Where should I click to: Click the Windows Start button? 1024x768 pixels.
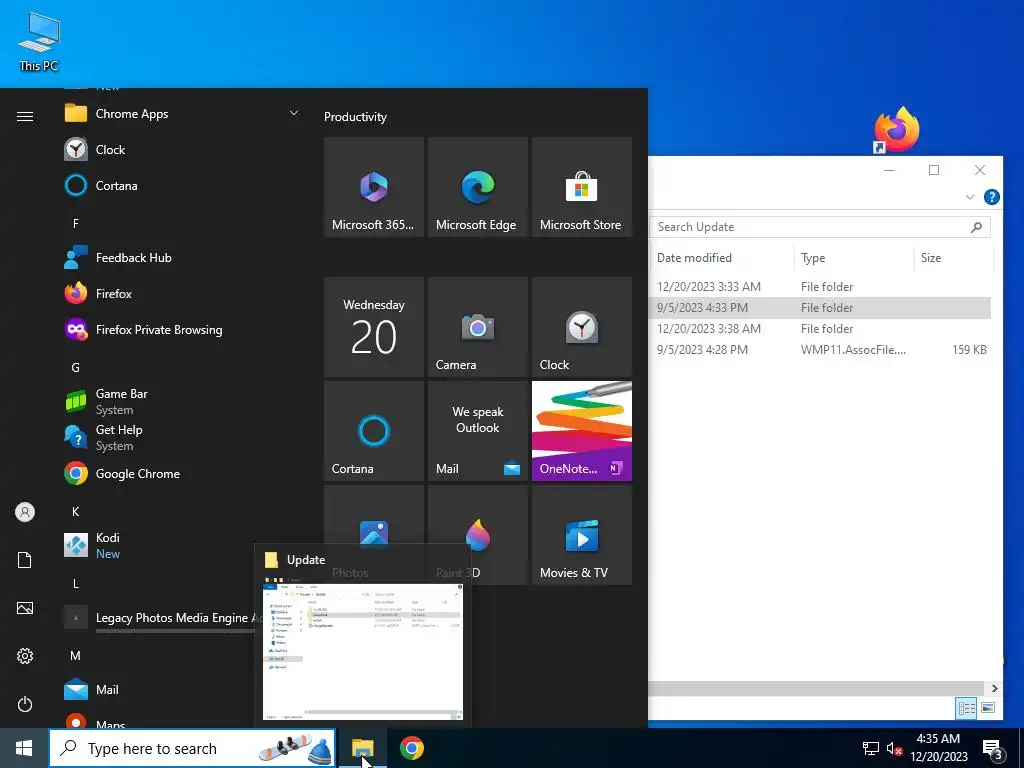click(24, 748)
